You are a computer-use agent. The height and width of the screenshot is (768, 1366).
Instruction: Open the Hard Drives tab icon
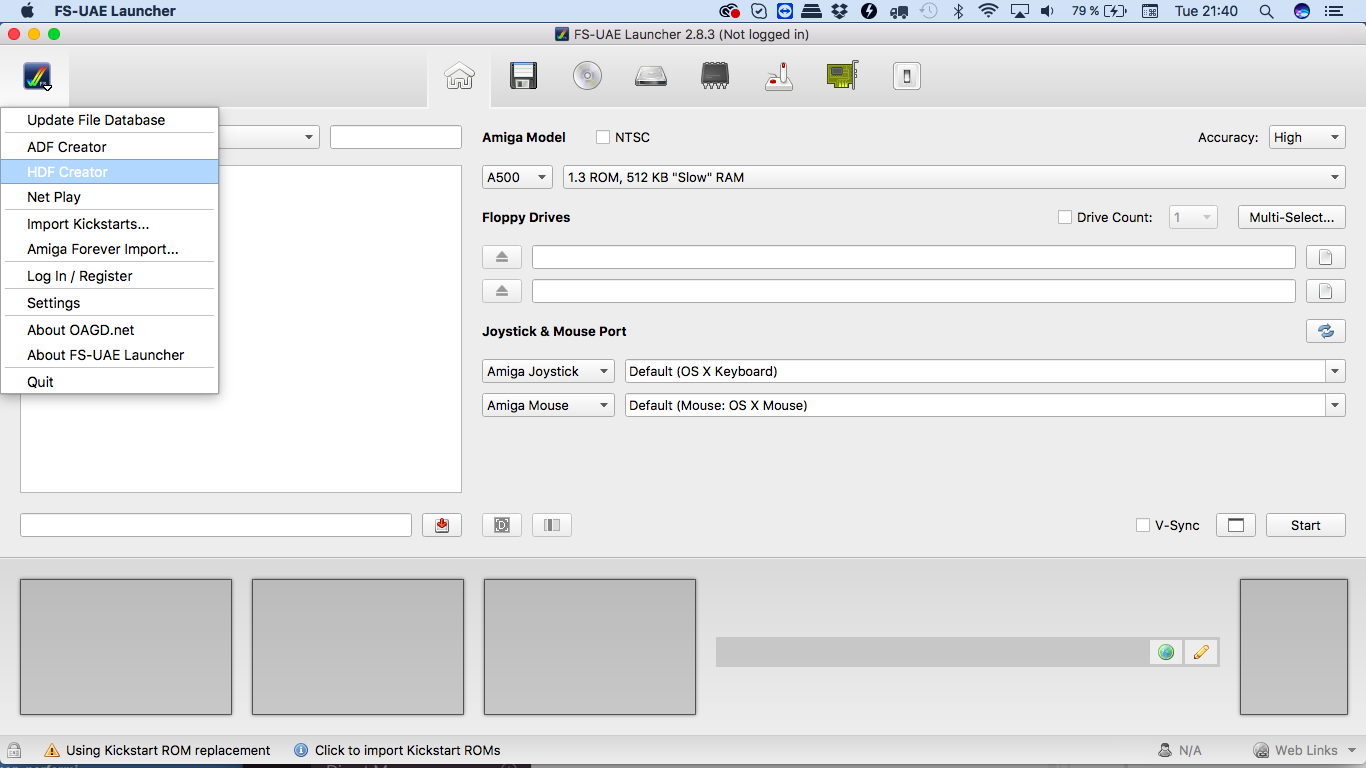click(x=651, y=76)
